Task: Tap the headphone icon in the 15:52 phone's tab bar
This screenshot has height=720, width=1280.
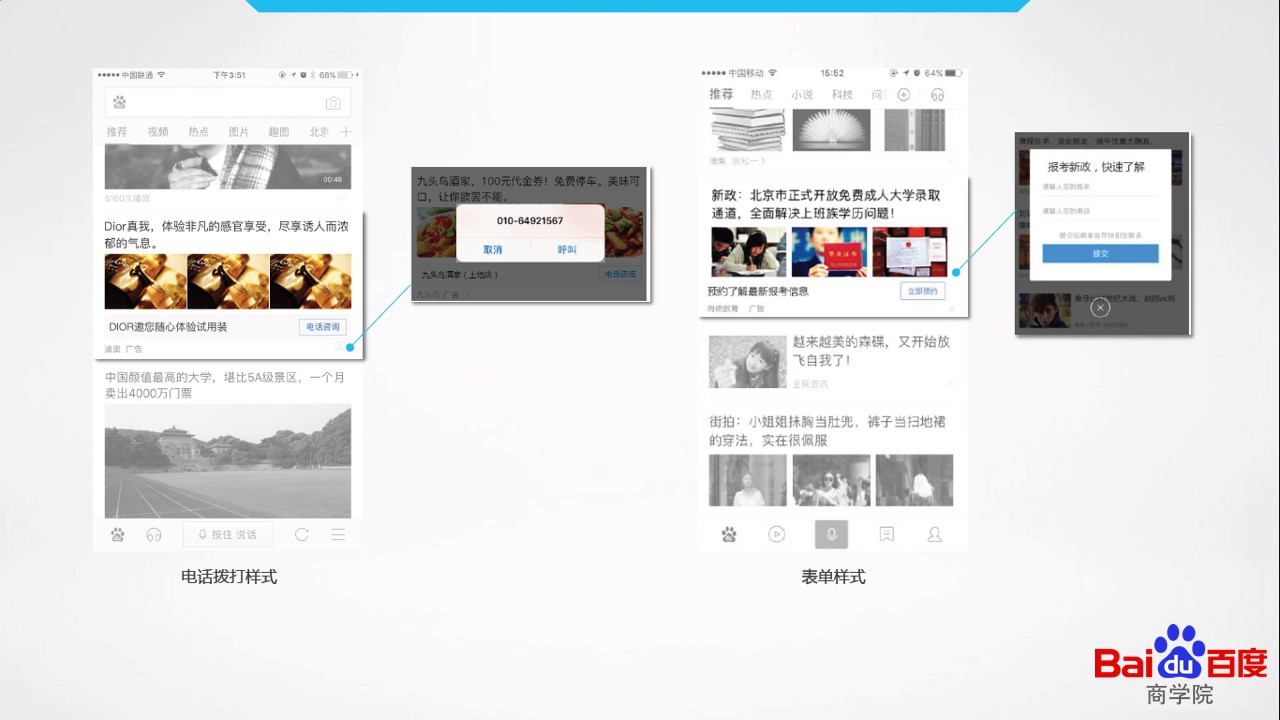Action: click(937, 95)
